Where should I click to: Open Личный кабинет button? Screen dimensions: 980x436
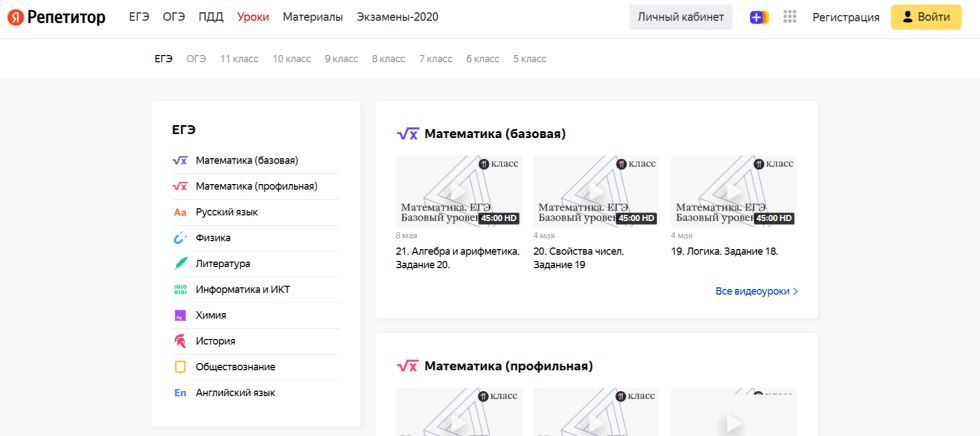(x=681, y=17)
